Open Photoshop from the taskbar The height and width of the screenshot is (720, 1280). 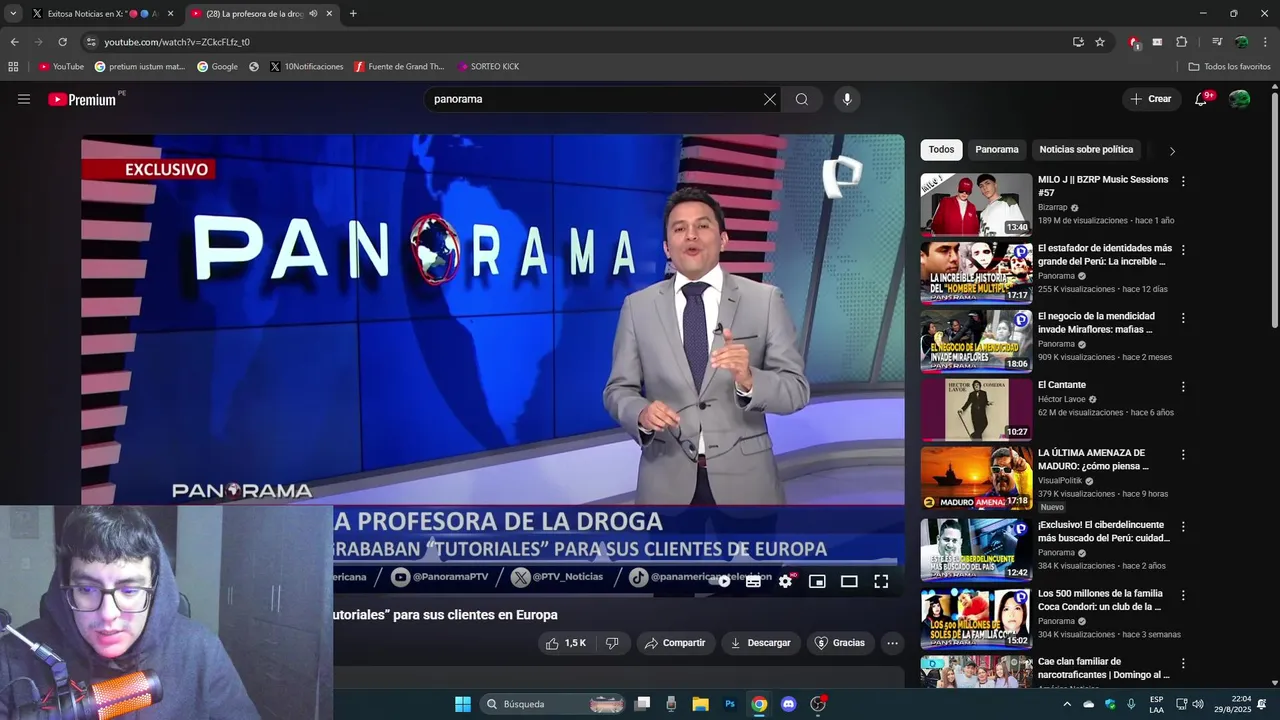click(x=730, y=704)
